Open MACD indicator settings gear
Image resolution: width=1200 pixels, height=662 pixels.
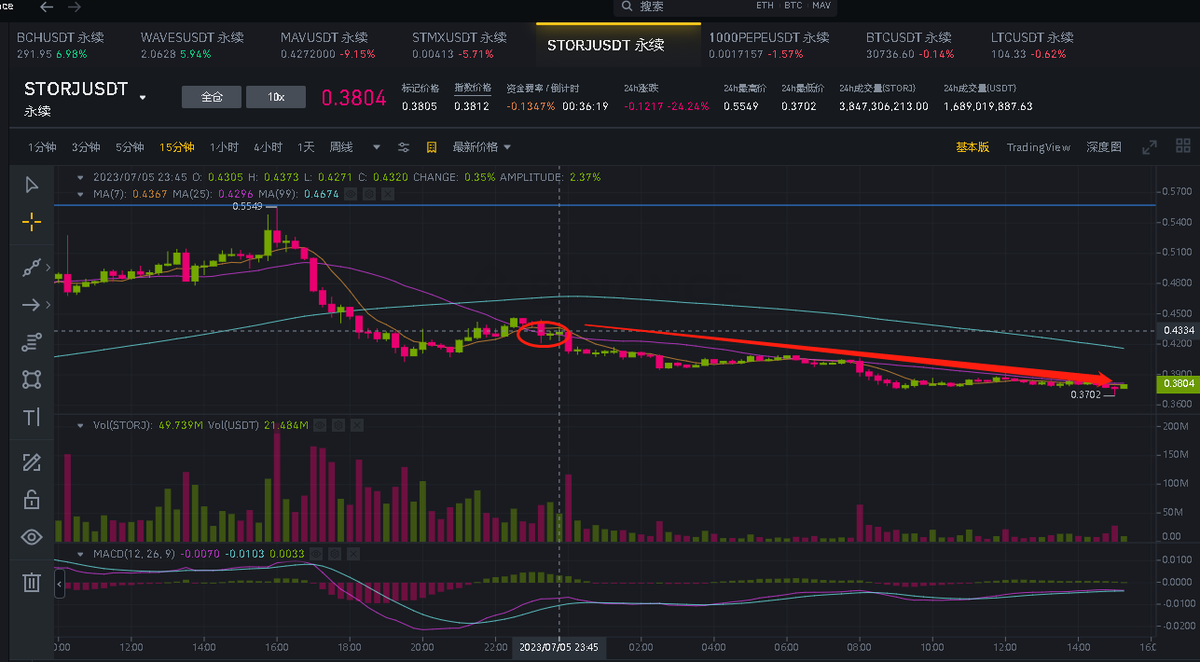coord(335,553)
